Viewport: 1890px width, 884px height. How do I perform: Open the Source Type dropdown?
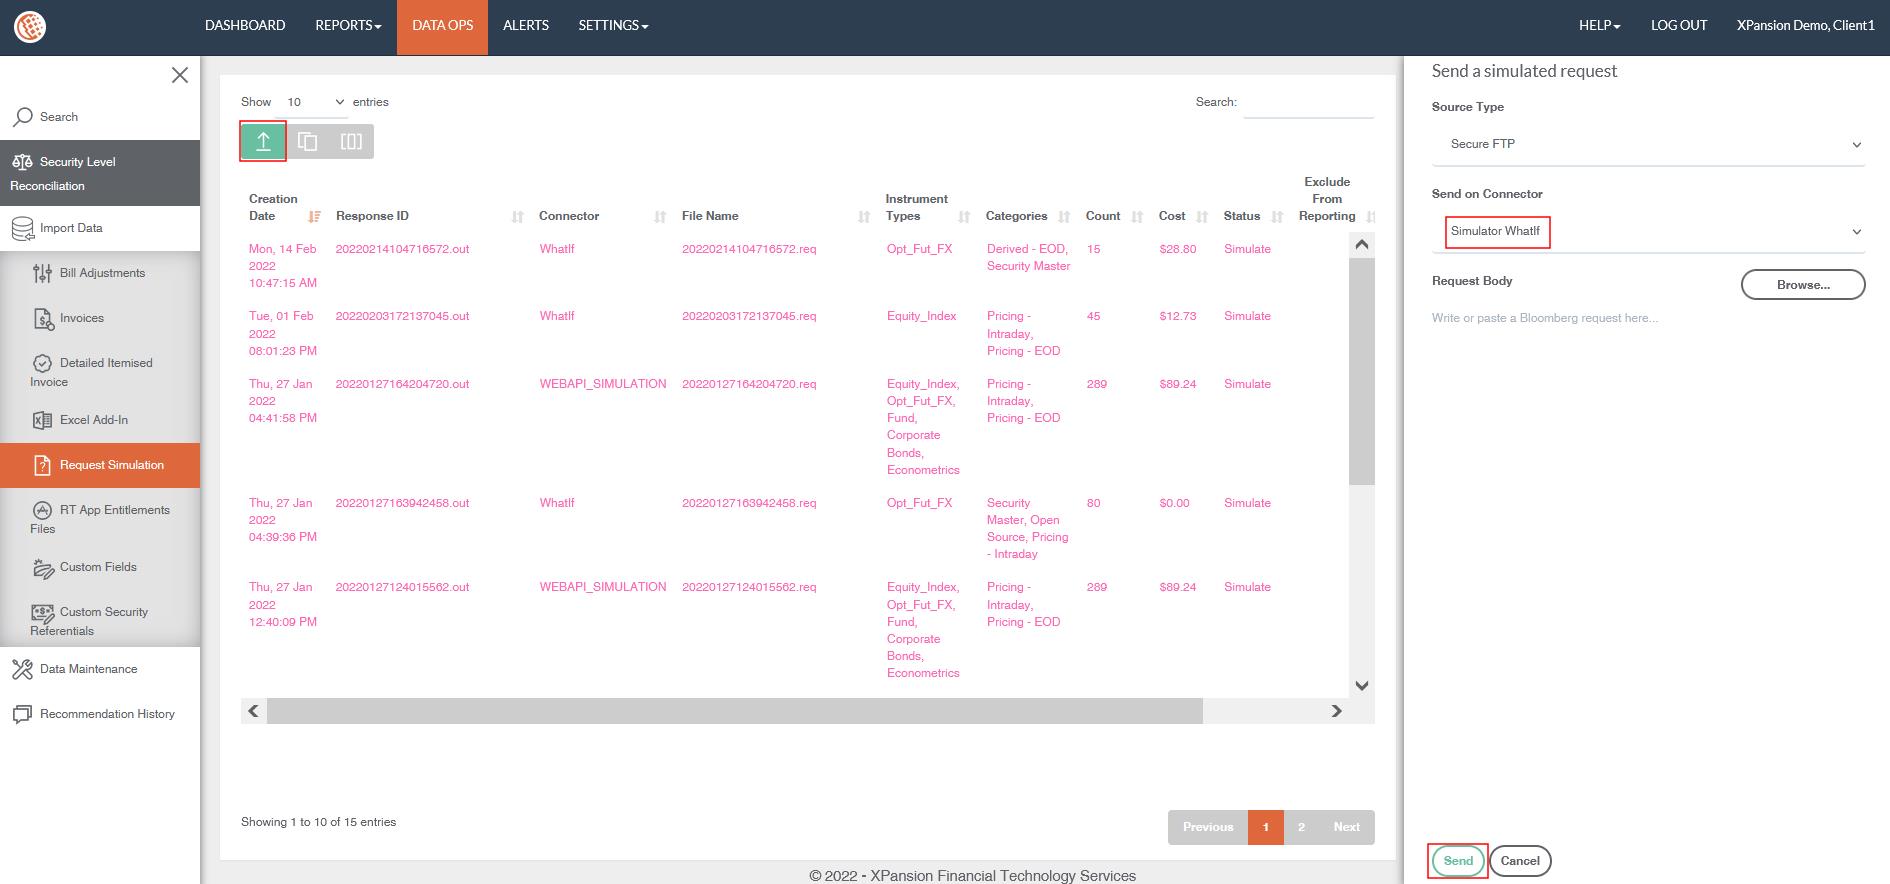click(1648, 144)
